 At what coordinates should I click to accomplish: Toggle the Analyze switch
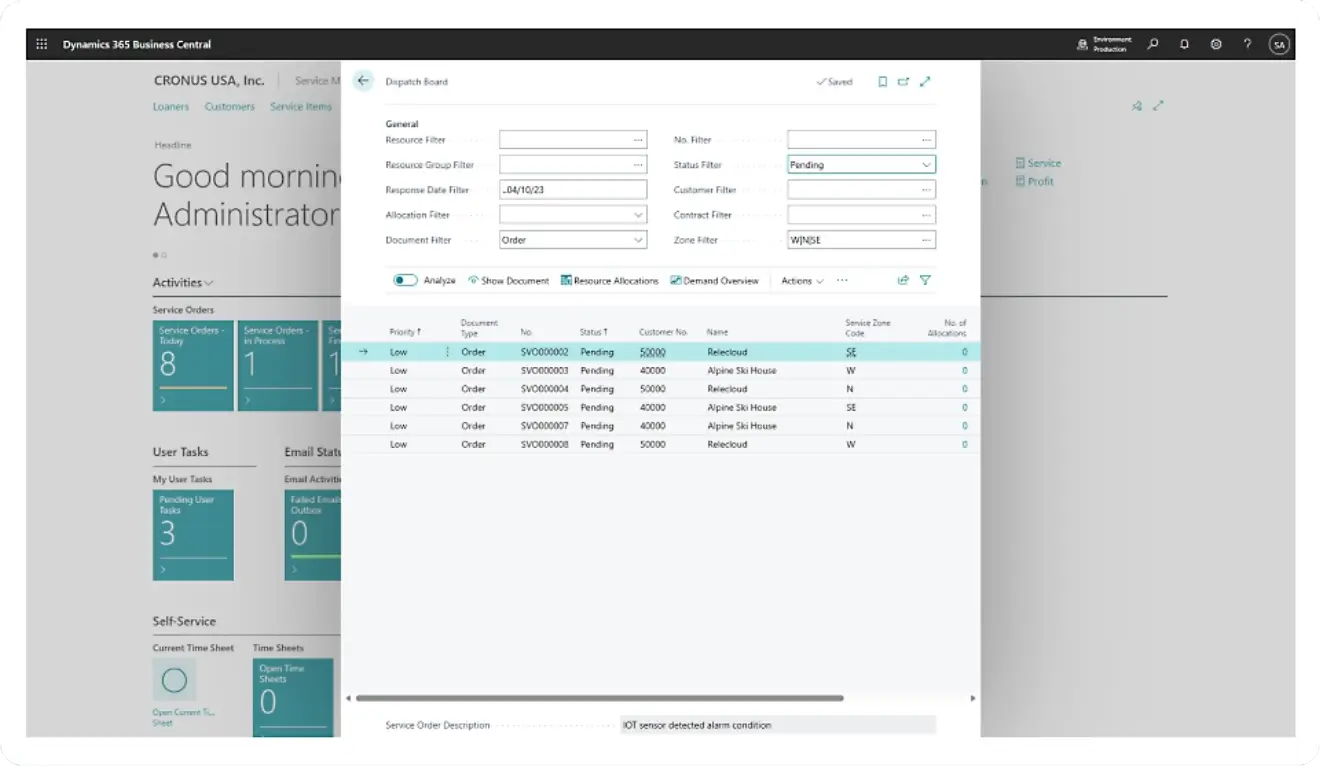pyautogui.click(x=404, y=281)
